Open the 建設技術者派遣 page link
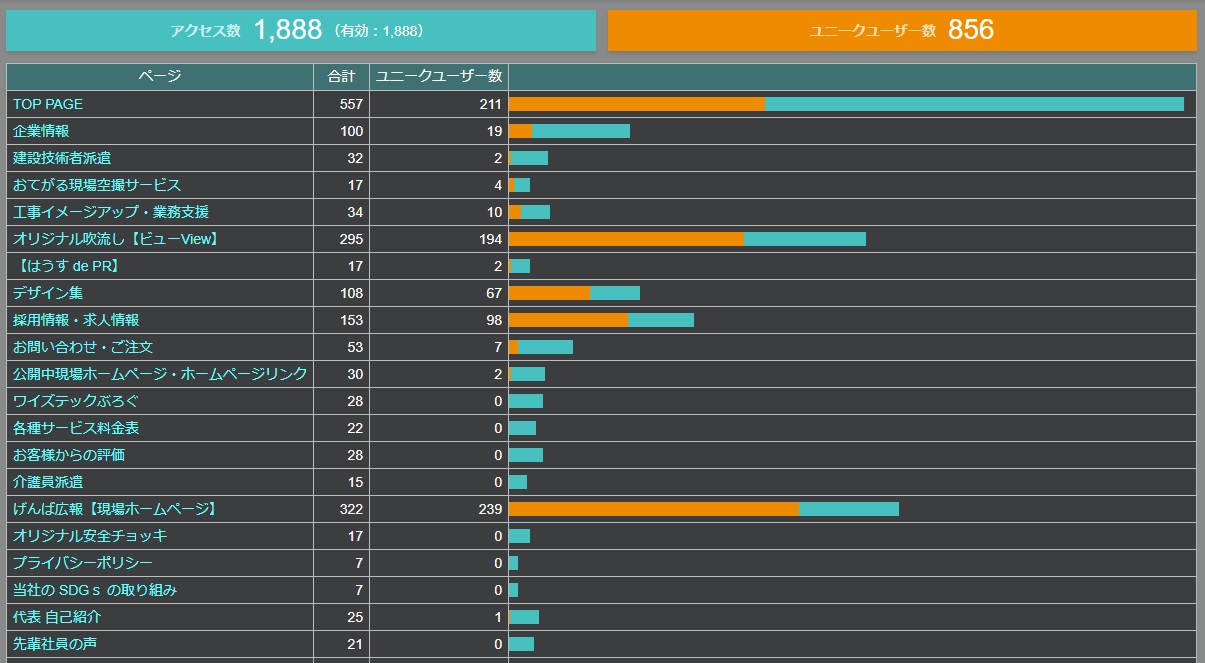1205x663 pixels. click(62, 158)
